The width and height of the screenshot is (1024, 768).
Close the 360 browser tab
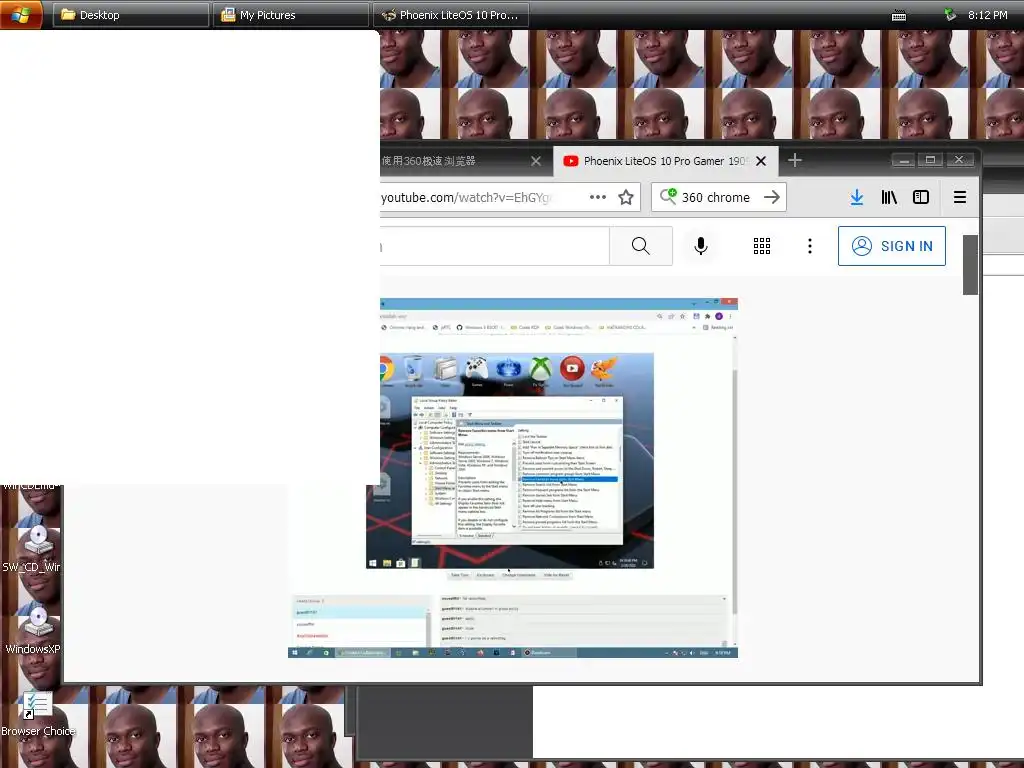click(536, 161)
